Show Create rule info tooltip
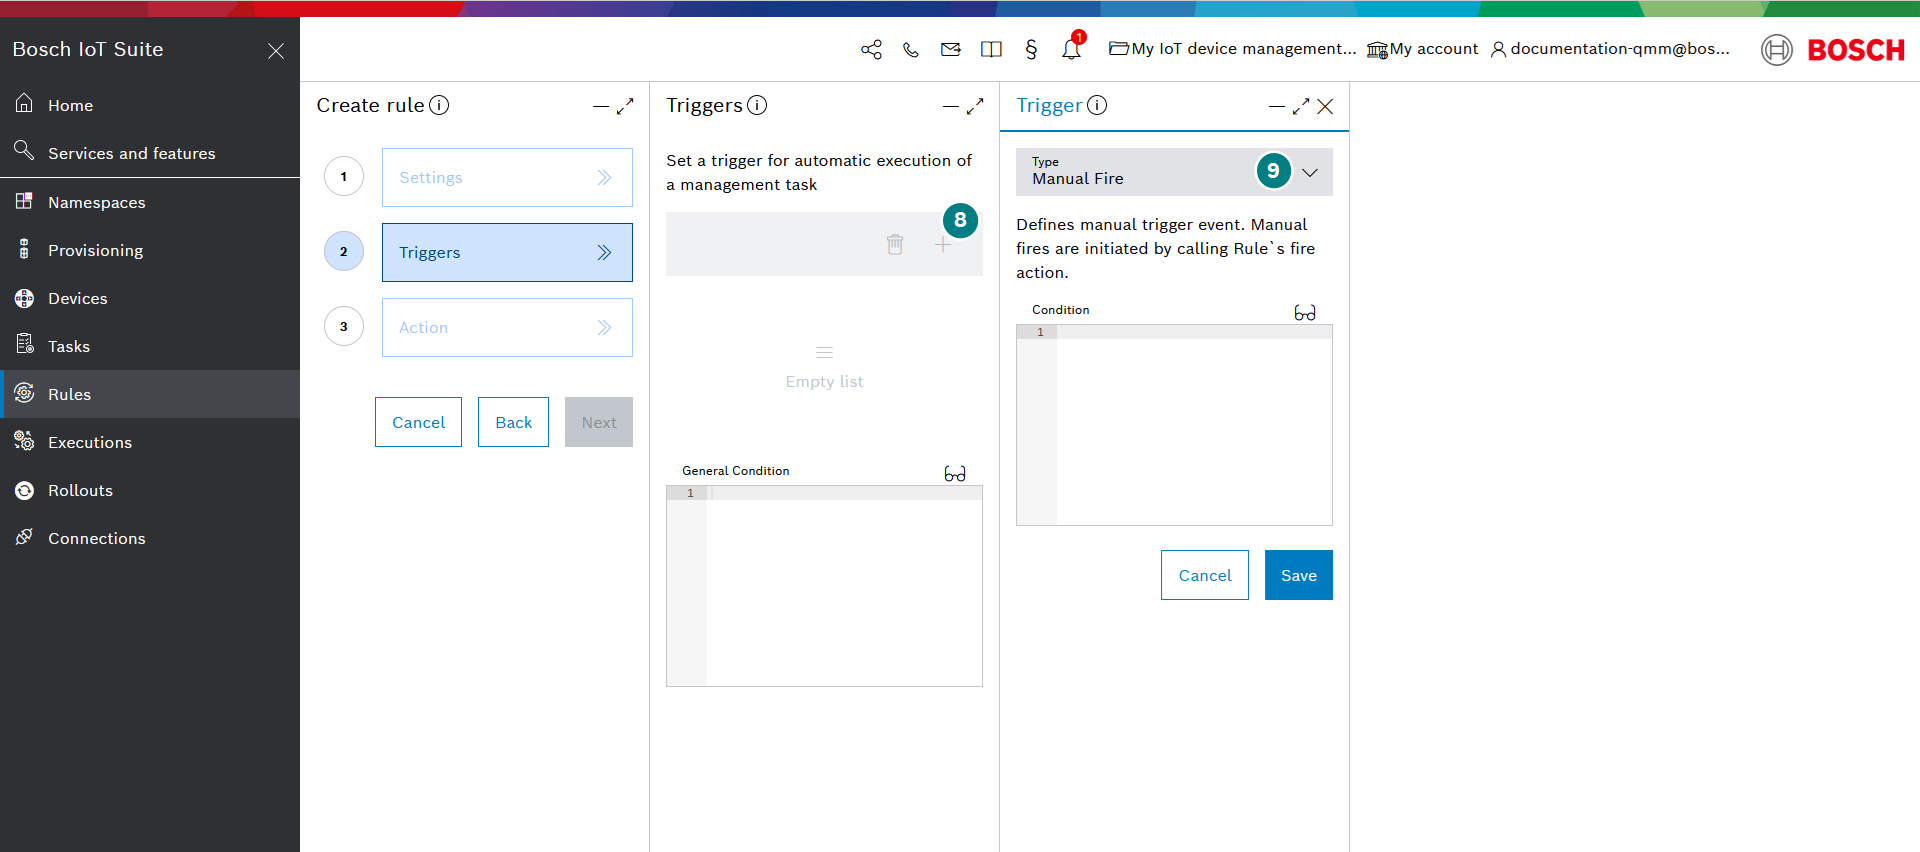This screenshot has width=1920, height=852. tap(439, 105)
